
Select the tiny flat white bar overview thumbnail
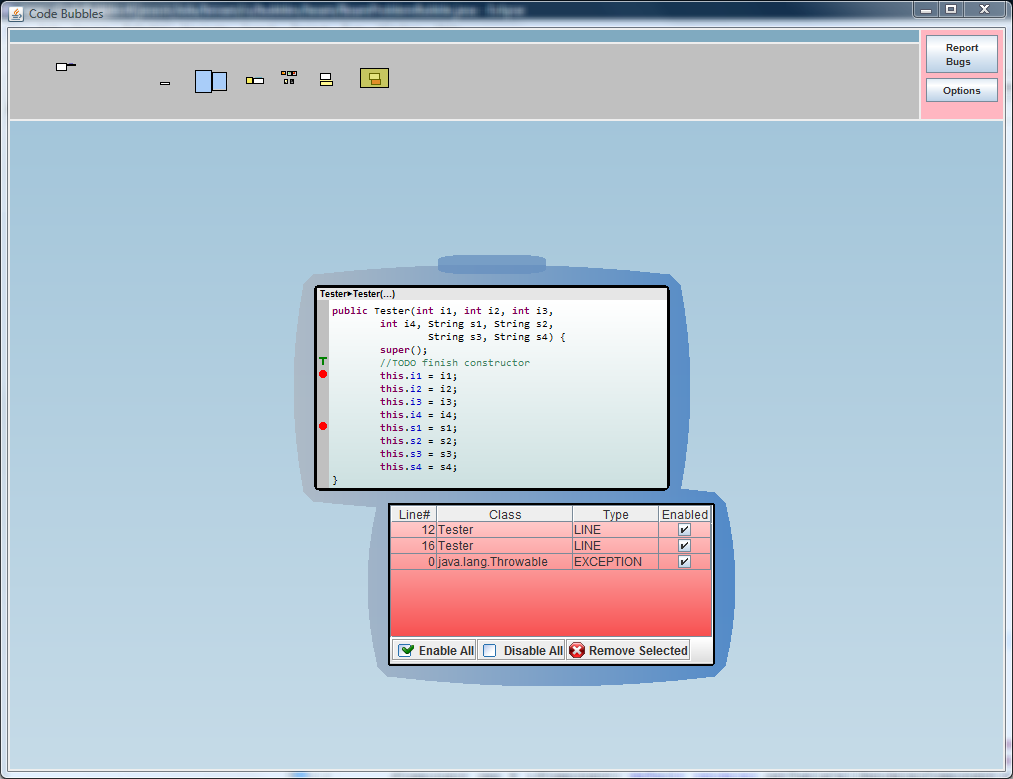(165, 83)
